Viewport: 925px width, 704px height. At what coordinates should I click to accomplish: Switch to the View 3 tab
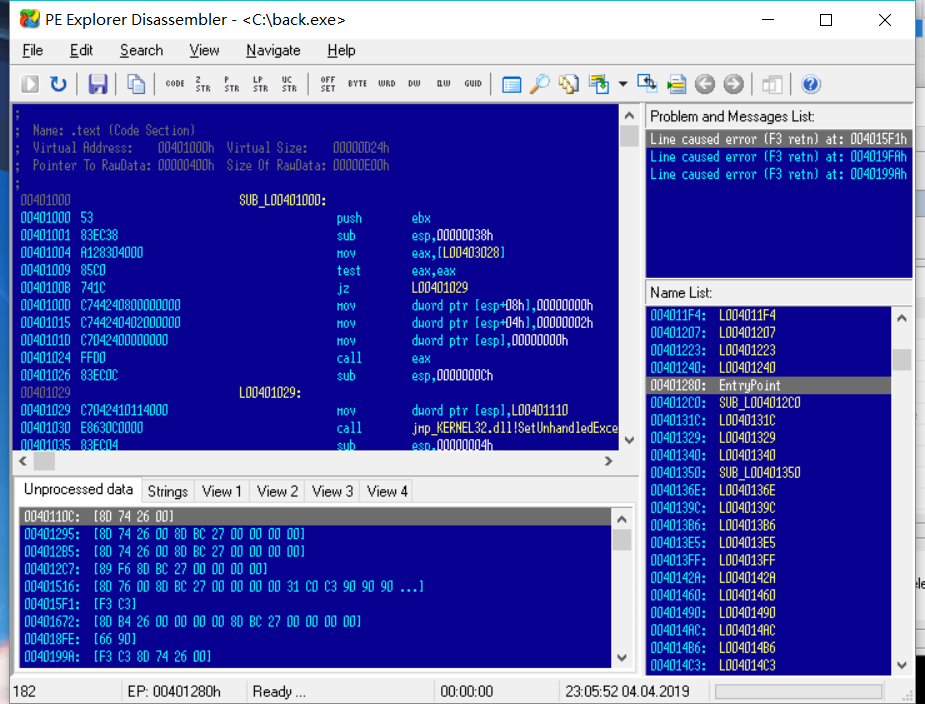coord(332,491)
